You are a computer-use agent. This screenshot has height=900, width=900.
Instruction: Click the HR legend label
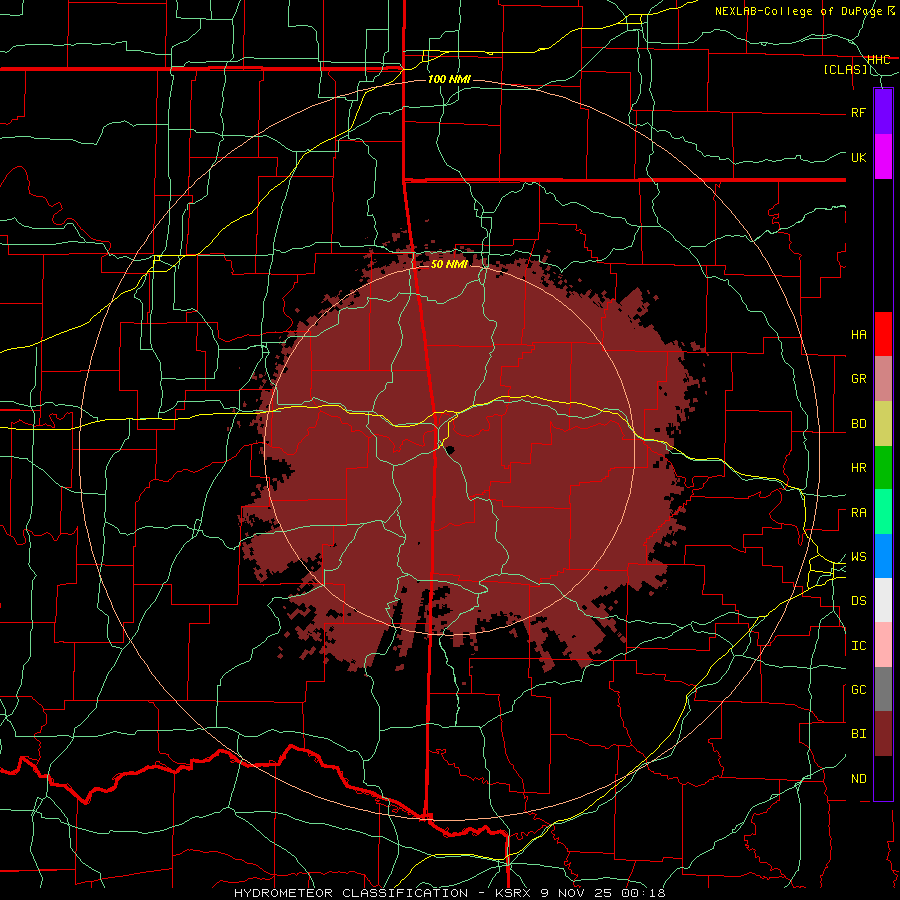coord(858,468)
